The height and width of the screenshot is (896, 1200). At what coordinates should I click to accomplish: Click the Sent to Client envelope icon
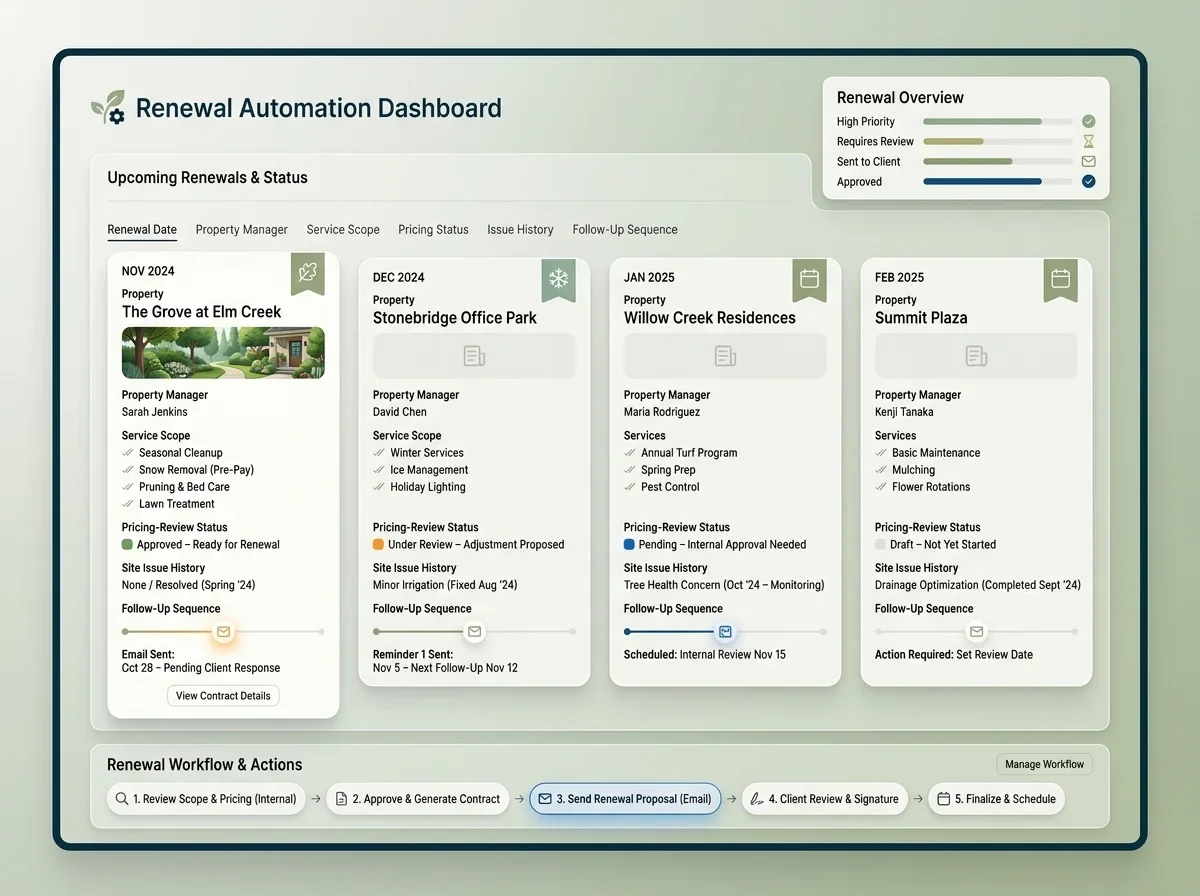(x=1088, y=161)
